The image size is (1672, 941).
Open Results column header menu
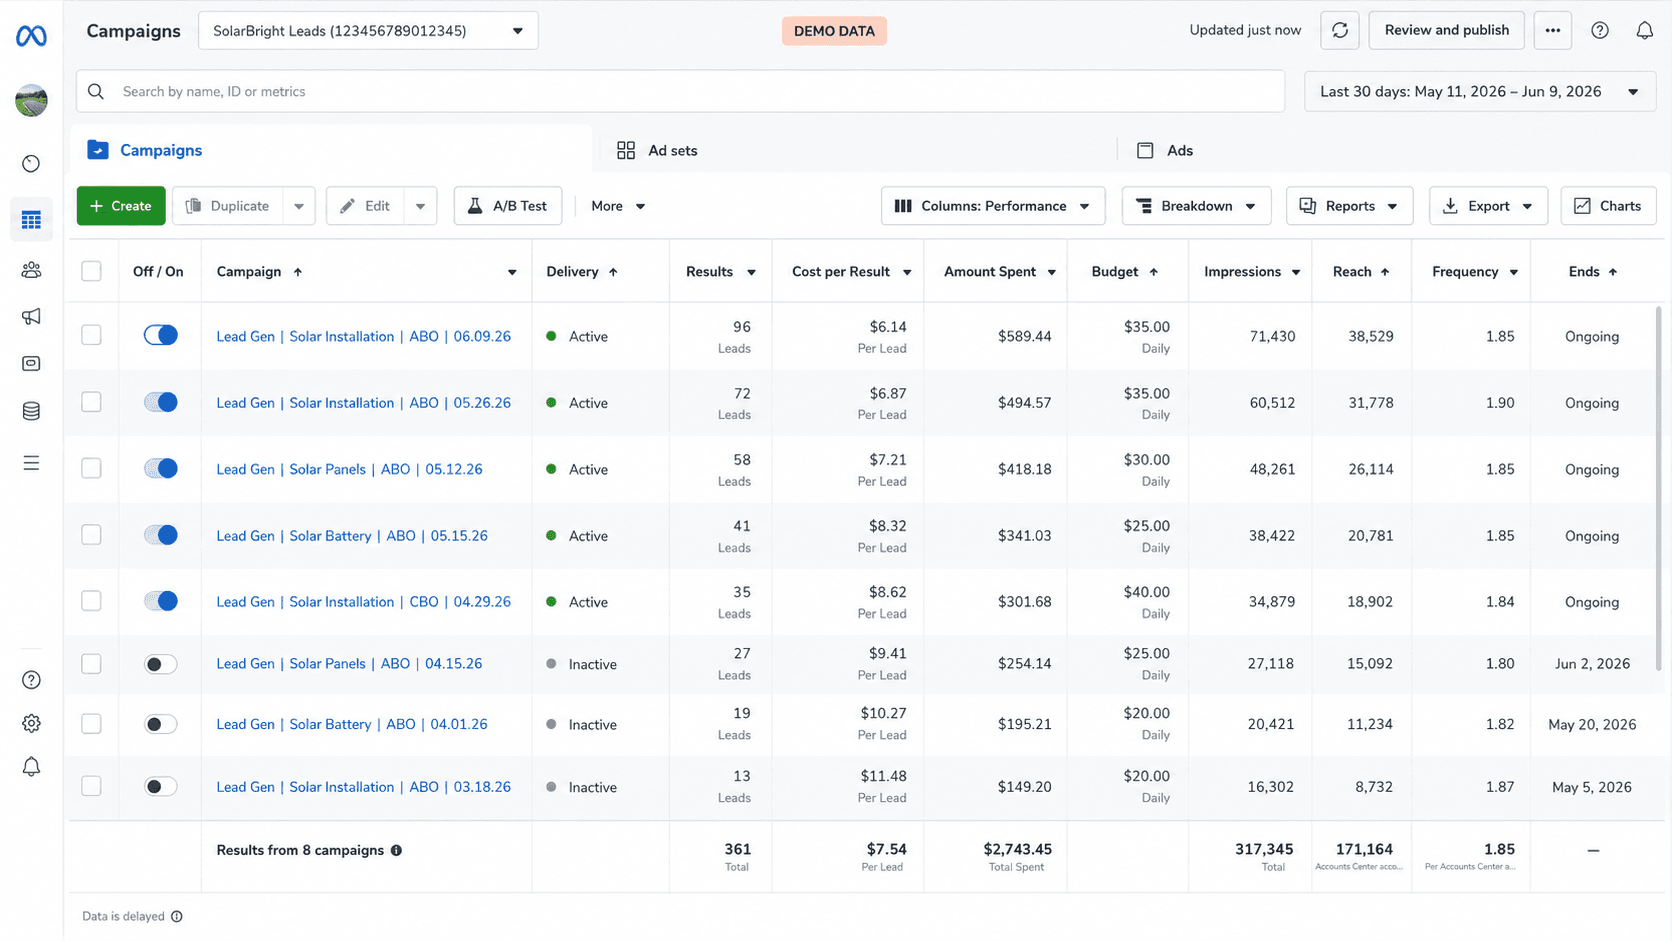point(751,272)
